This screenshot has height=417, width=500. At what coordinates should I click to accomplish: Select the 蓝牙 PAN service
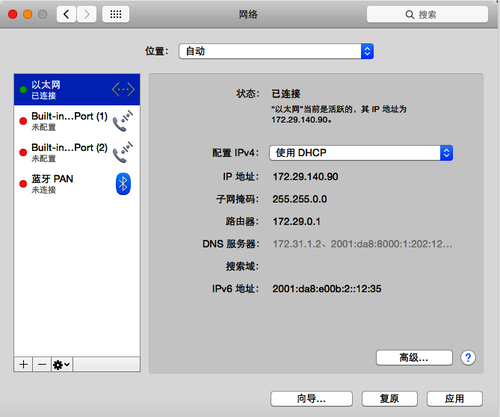(x=77, y=184)
